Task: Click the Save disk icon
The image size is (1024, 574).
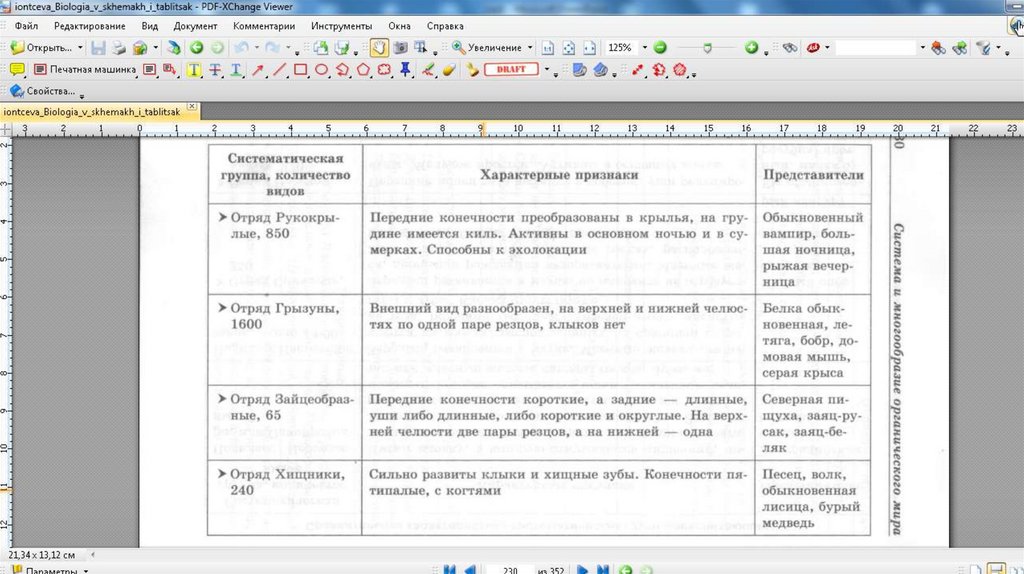Action: 98,47
